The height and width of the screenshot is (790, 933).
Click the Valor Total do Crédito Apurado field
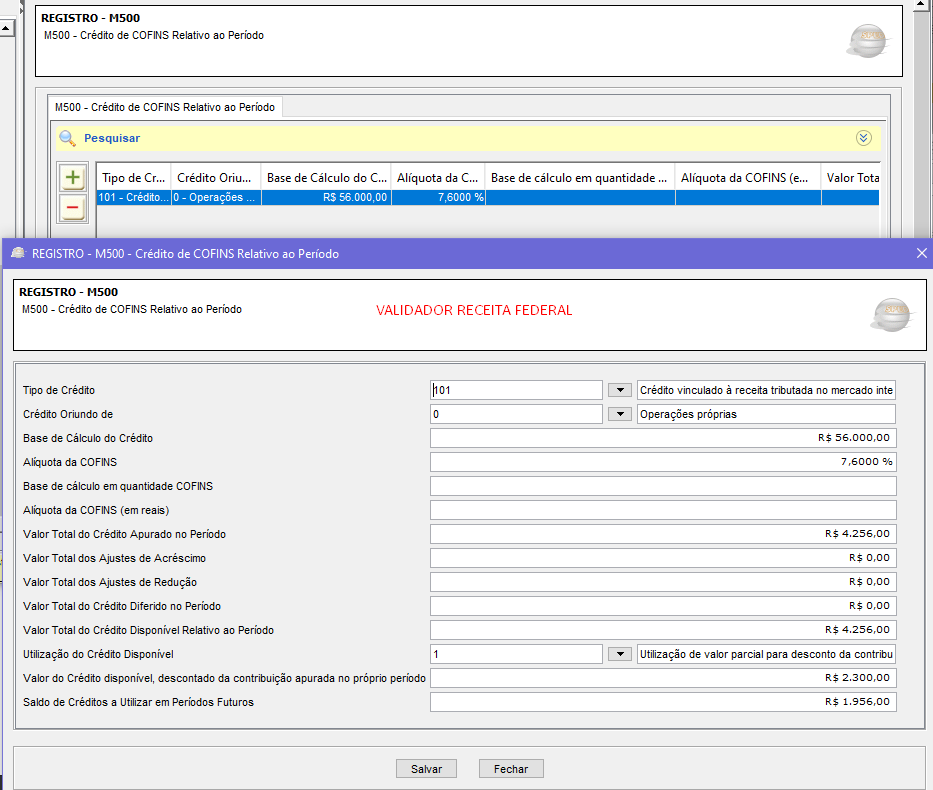point(663,534)
